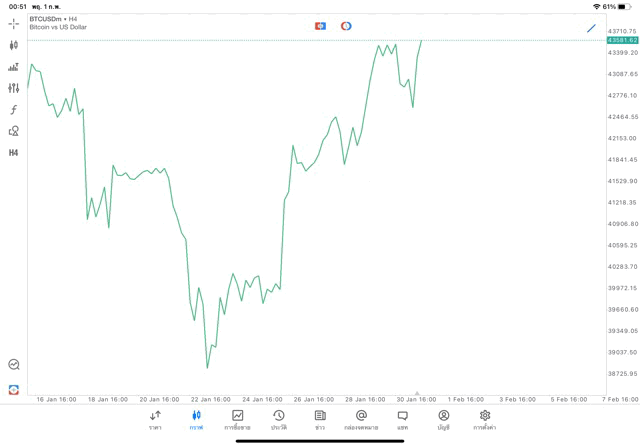Activate the crosshair cursor tool
The image size is (640, 447).
(14, 23)
